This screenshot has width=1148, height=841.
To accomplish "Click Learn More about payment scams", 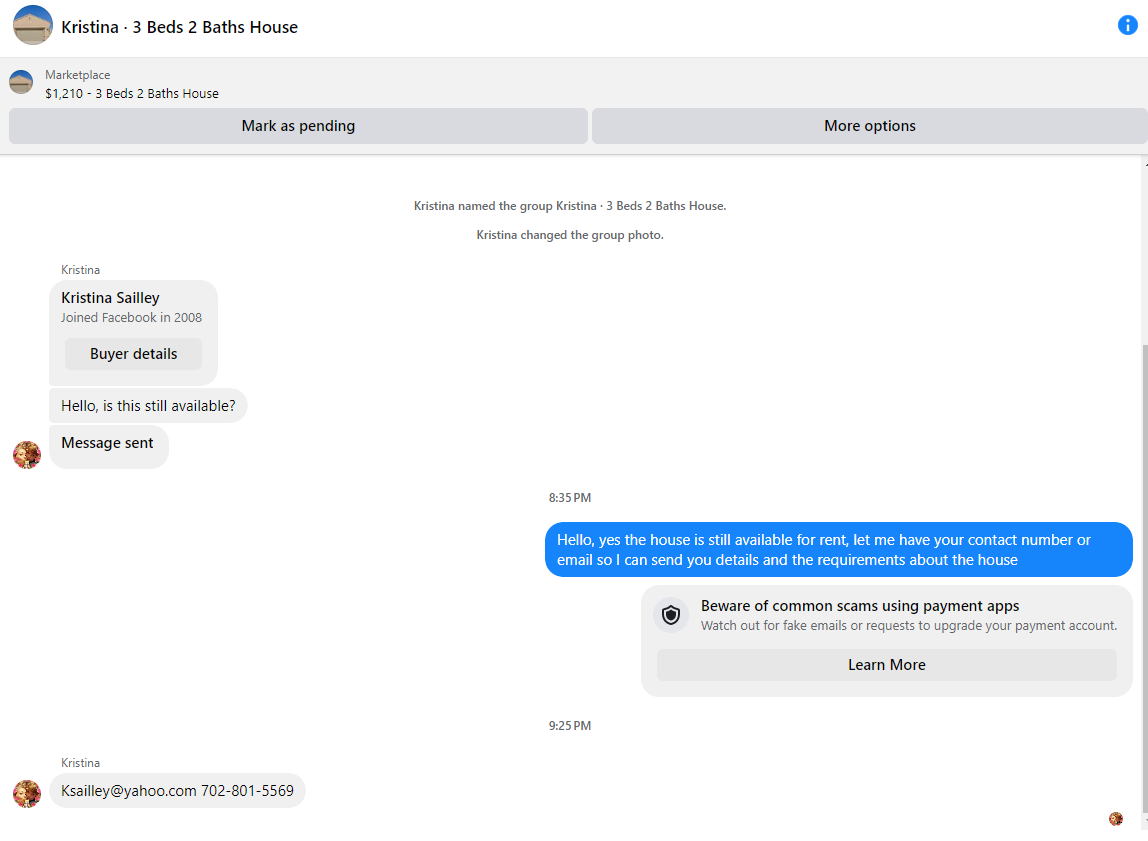I will pyautogui.click(x=887, y=665).
